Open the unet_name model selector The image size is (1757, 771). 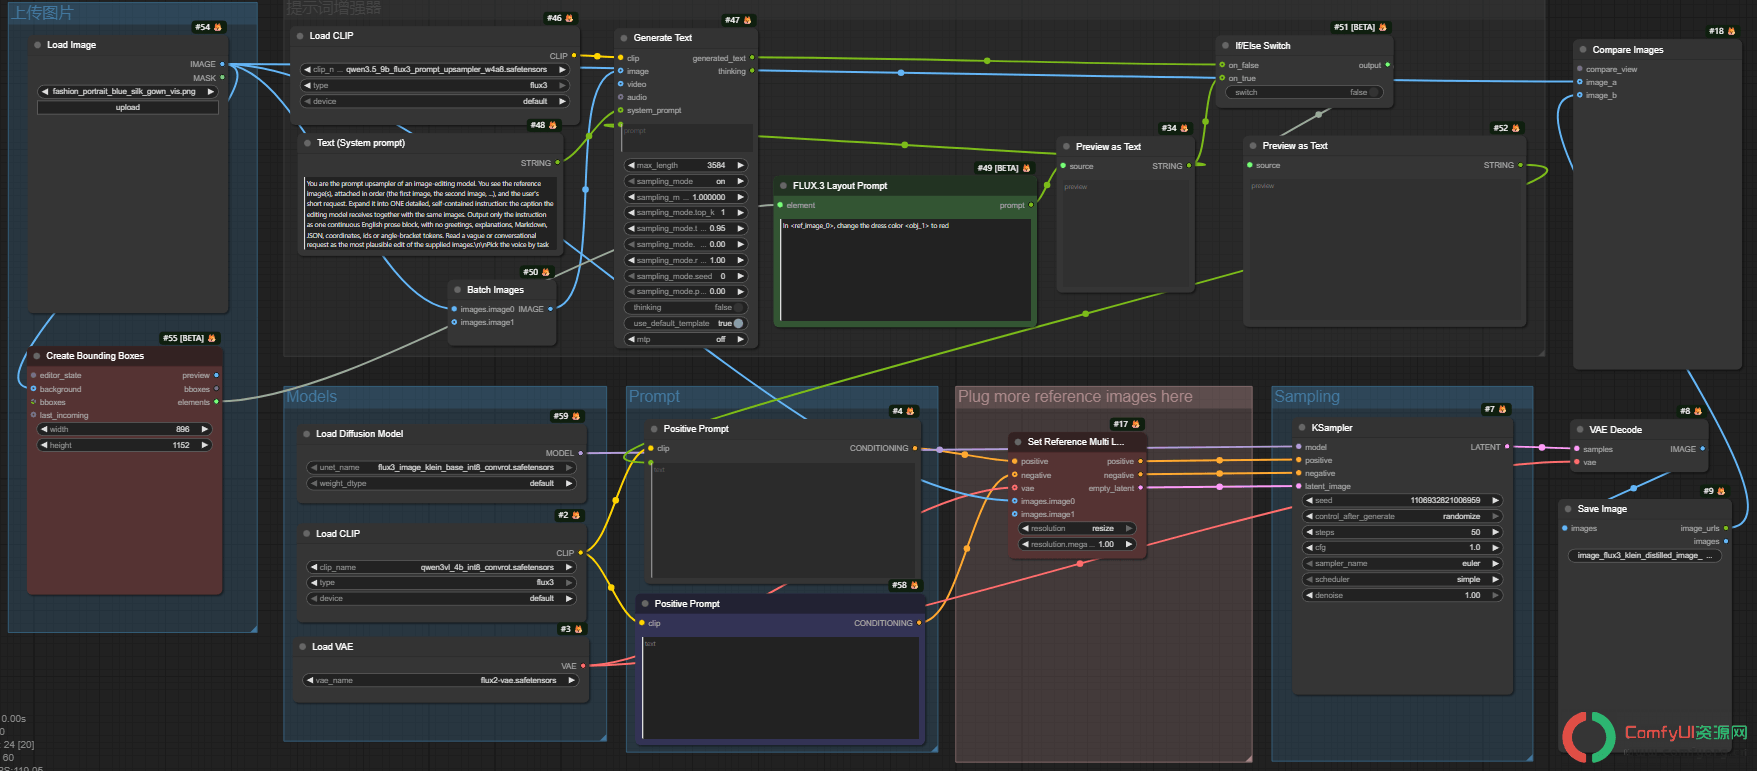coord(441,468)
